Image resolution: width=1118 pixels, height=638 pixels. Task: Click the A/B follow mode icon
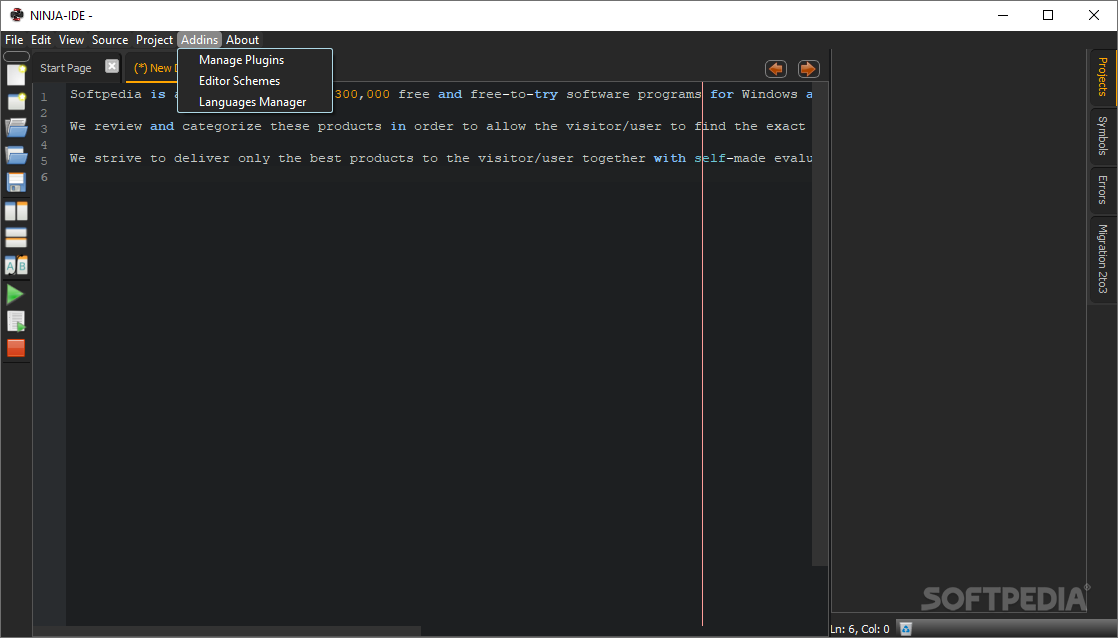coord(16,265)
